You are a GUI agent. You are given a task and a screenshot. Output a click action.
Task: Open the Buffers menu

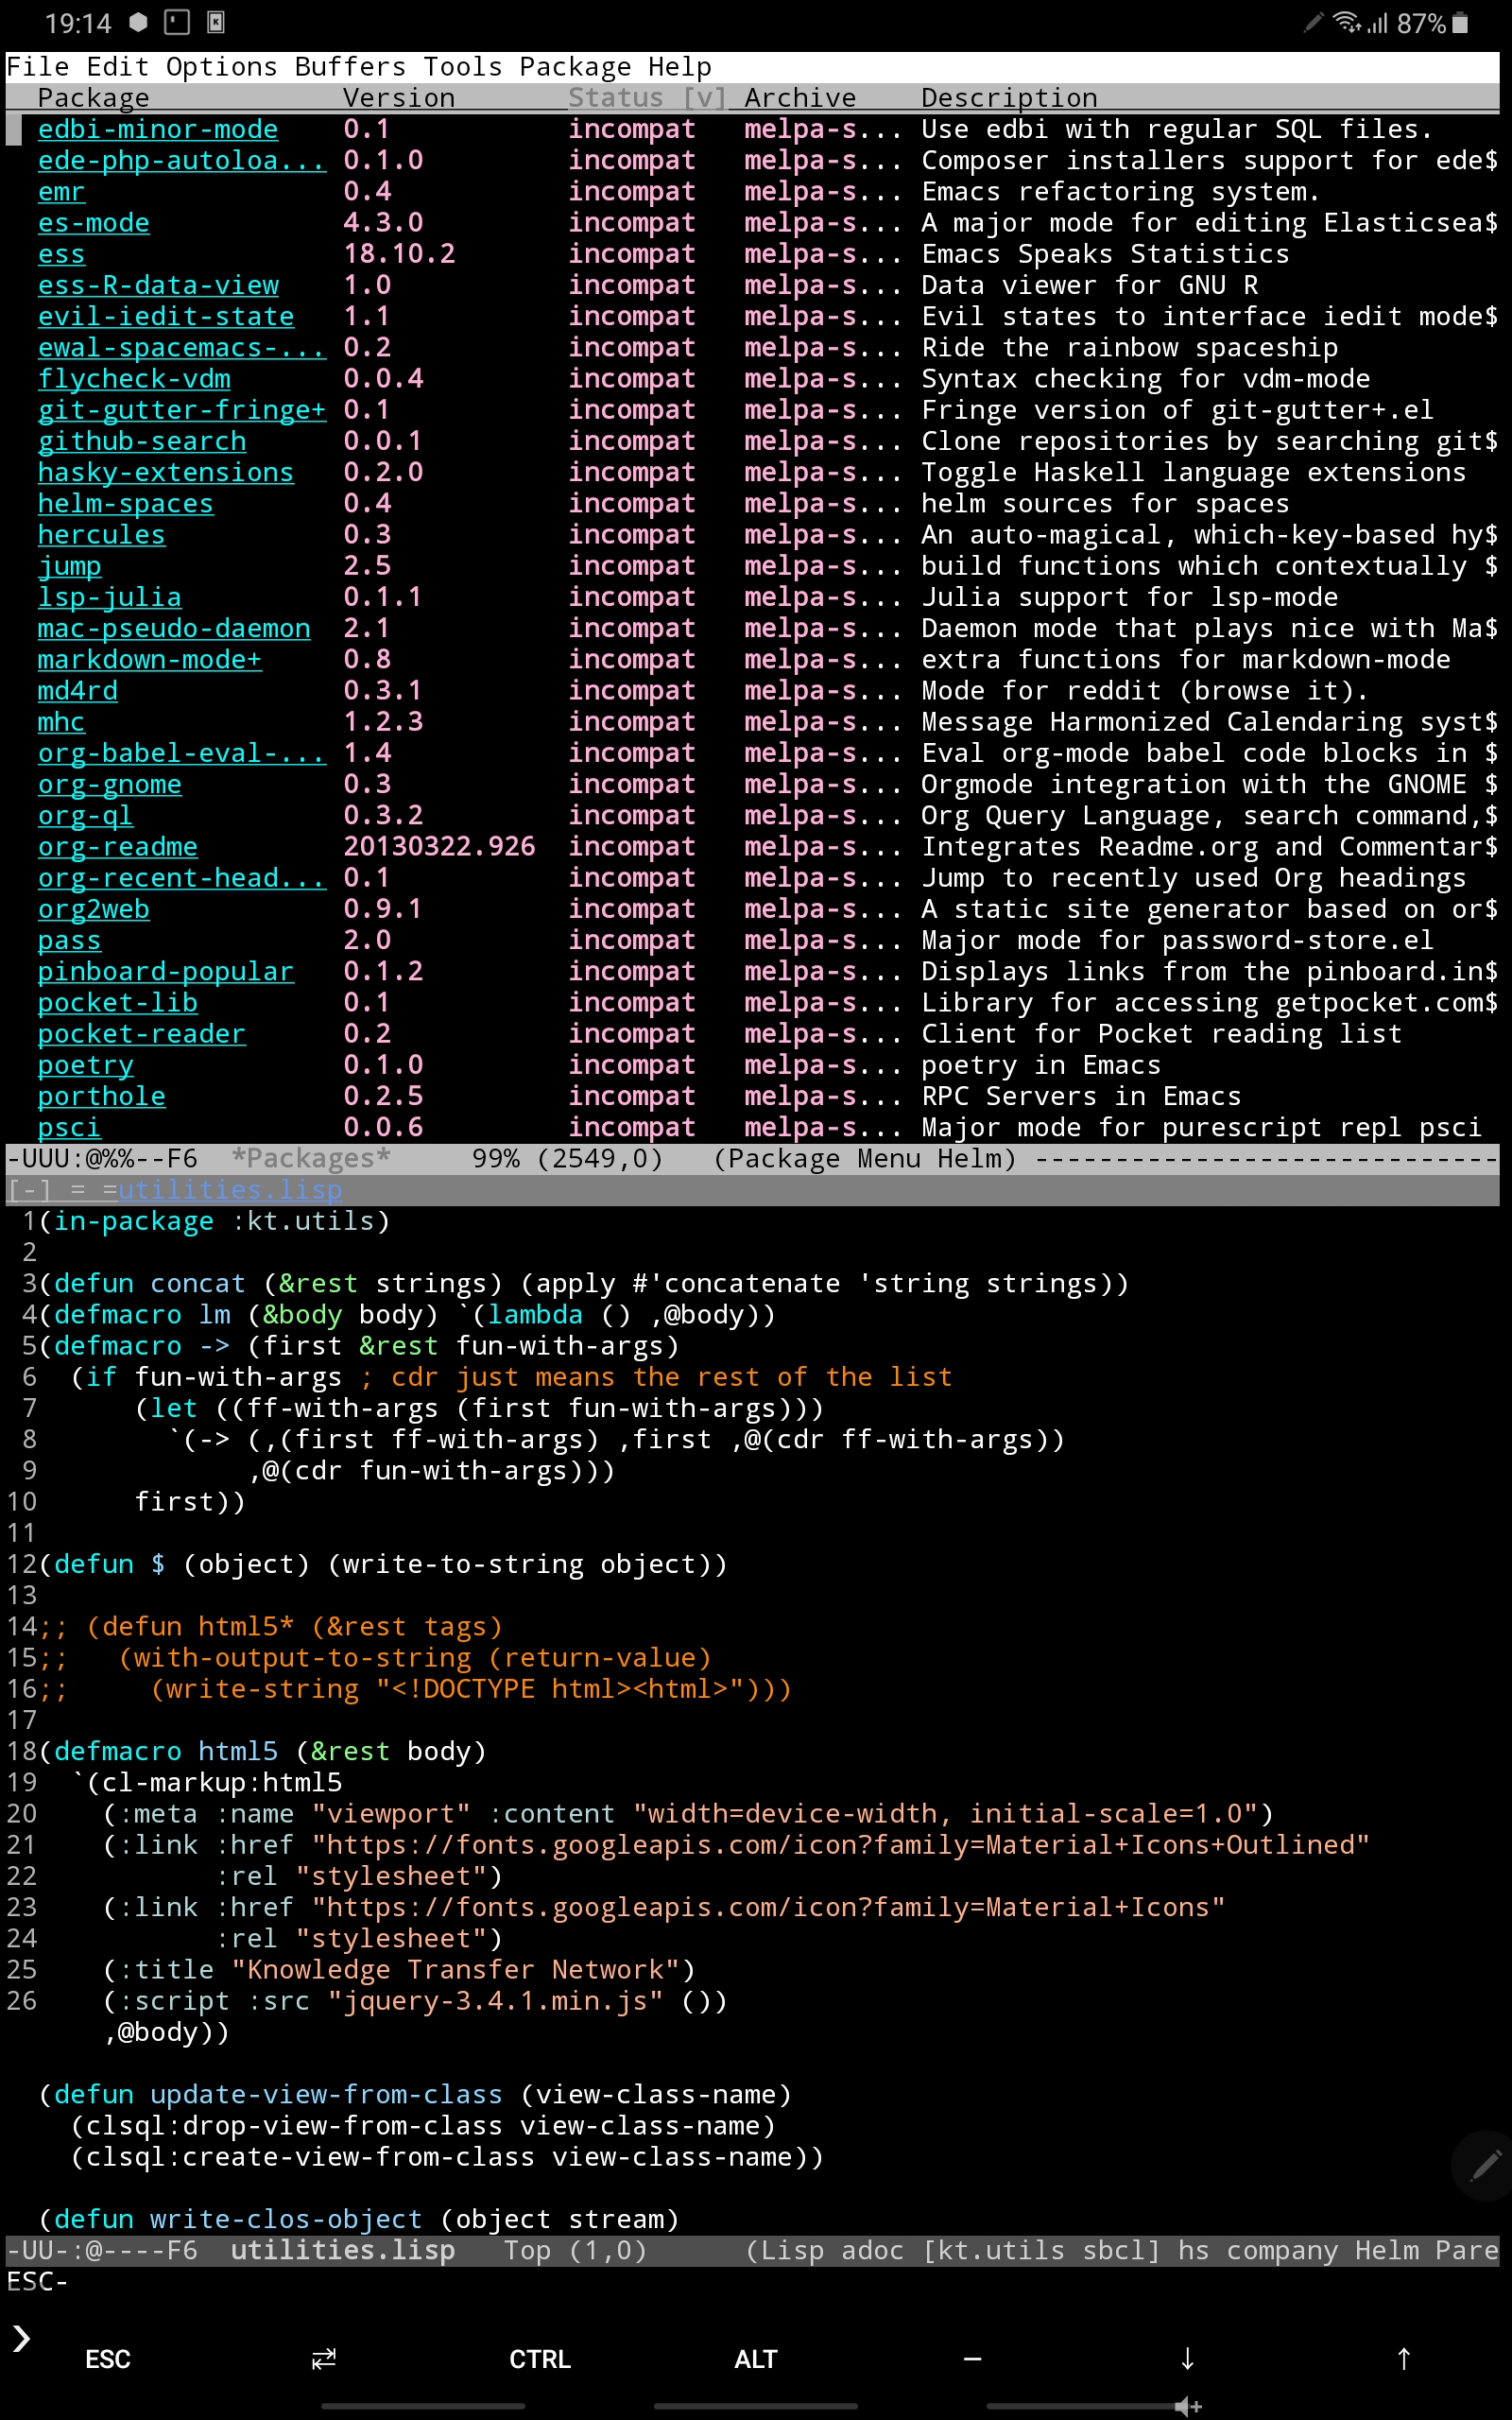click(x=350, y=67)
